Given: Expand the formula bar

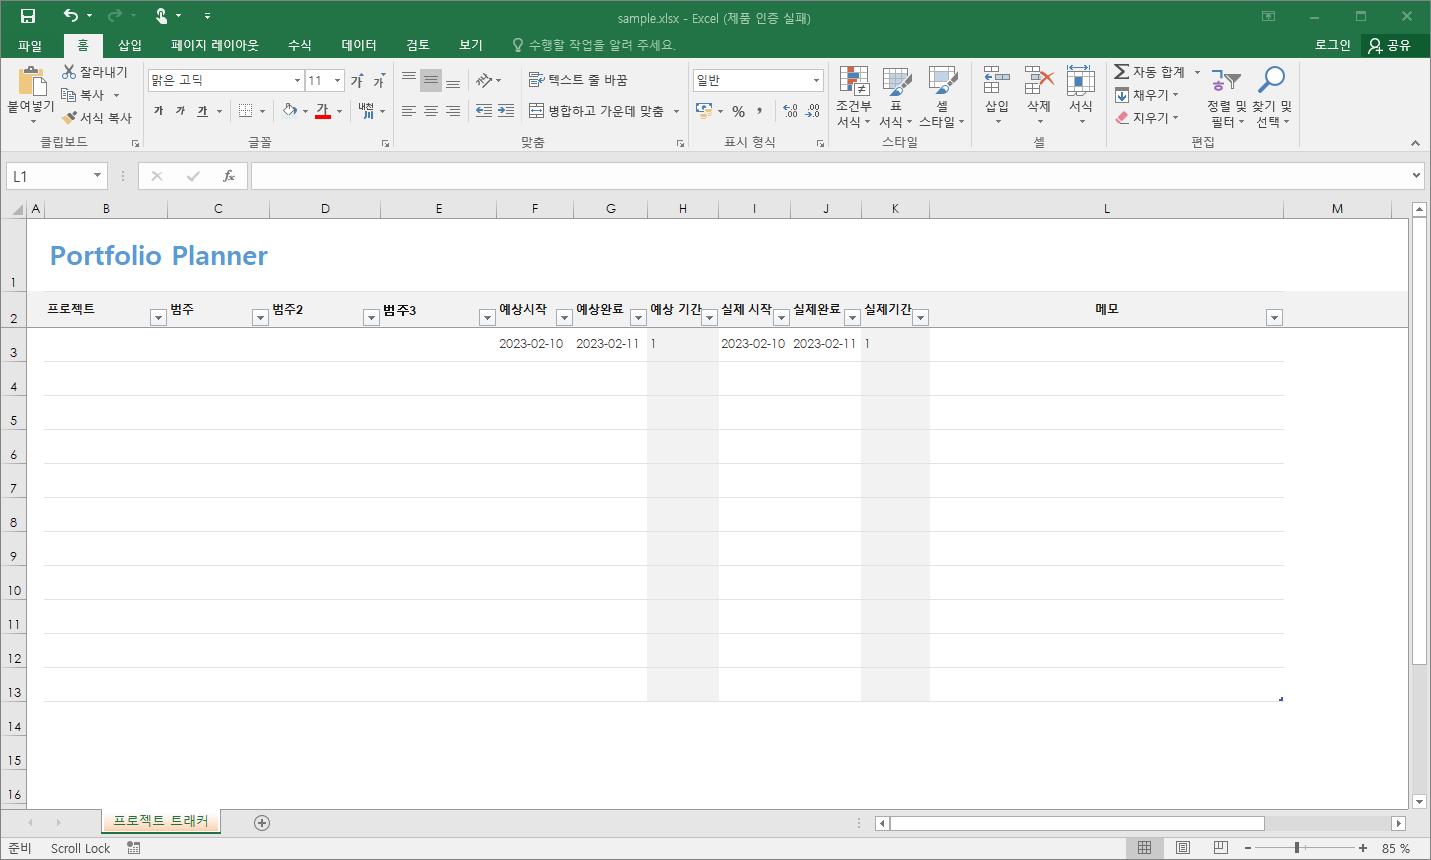Looking at the screenshot, I should (x=1416, y=176).
